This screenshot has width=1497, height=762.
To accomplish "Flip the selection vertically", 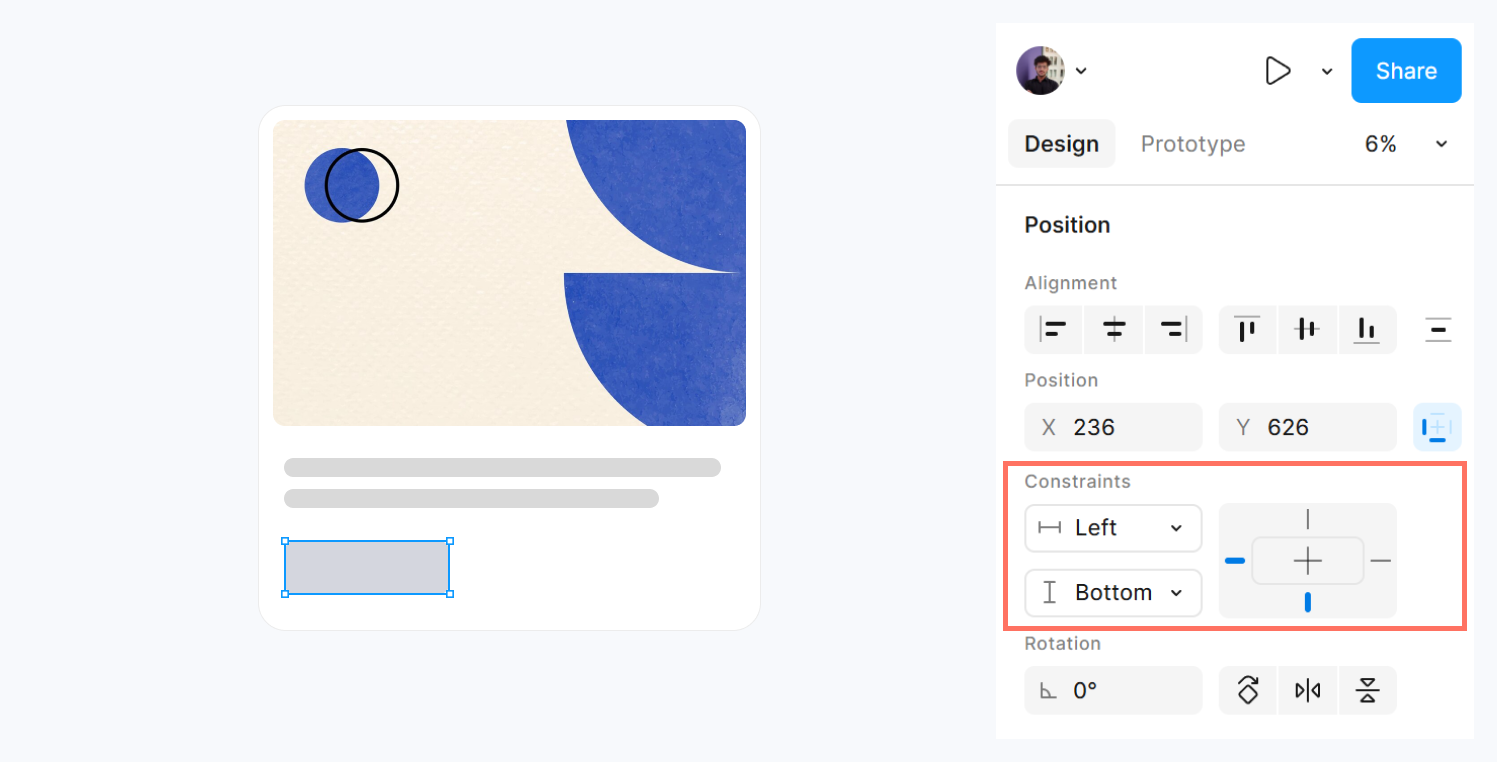I will coord(1367,690).
